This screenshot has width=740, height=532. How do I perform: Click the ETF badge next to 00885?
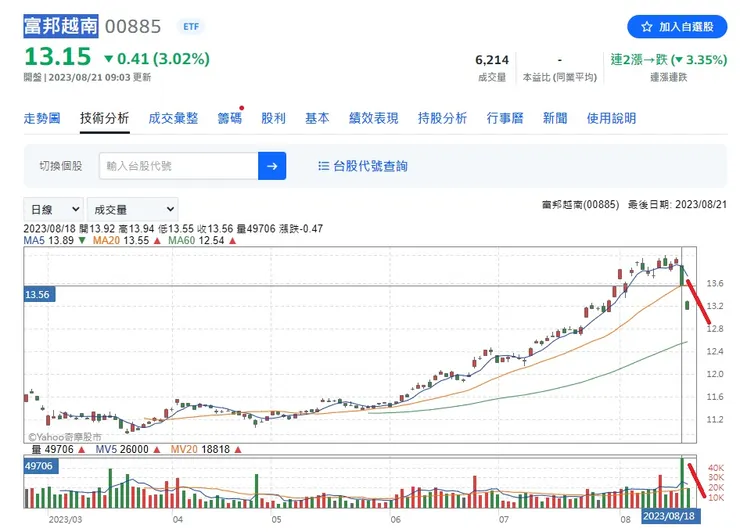click(191, 27)
